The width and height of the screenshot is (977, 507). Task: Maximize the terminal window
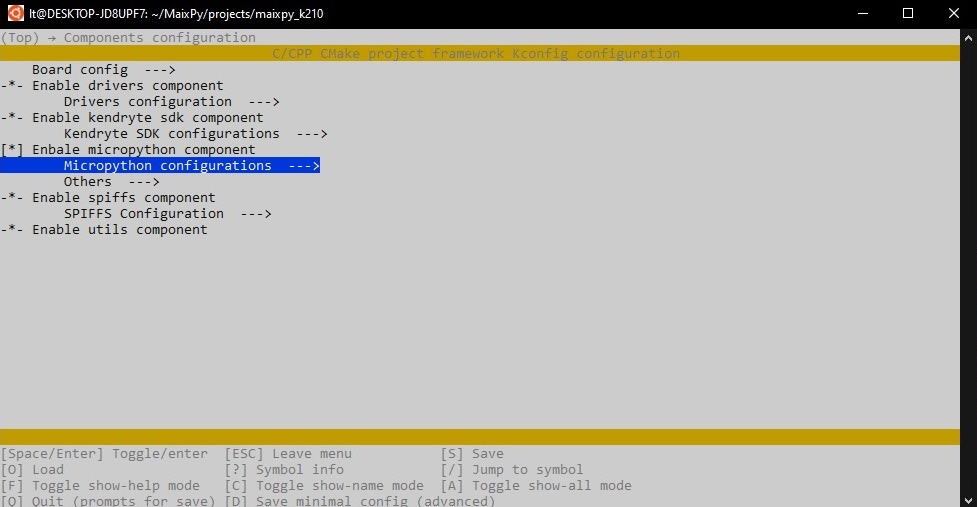(x=908, y=13)
